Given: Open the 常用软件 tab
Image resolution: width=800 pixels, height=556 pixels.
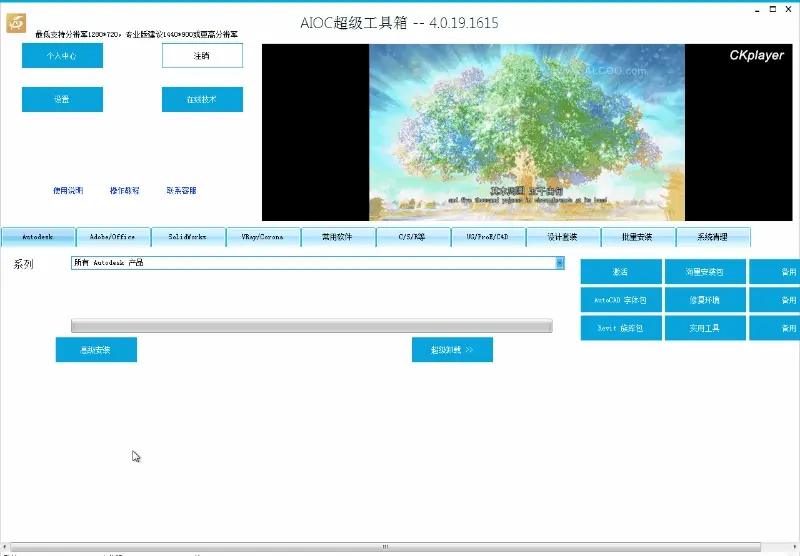Looking at the screenshot, I should click(x=338, y=237).
